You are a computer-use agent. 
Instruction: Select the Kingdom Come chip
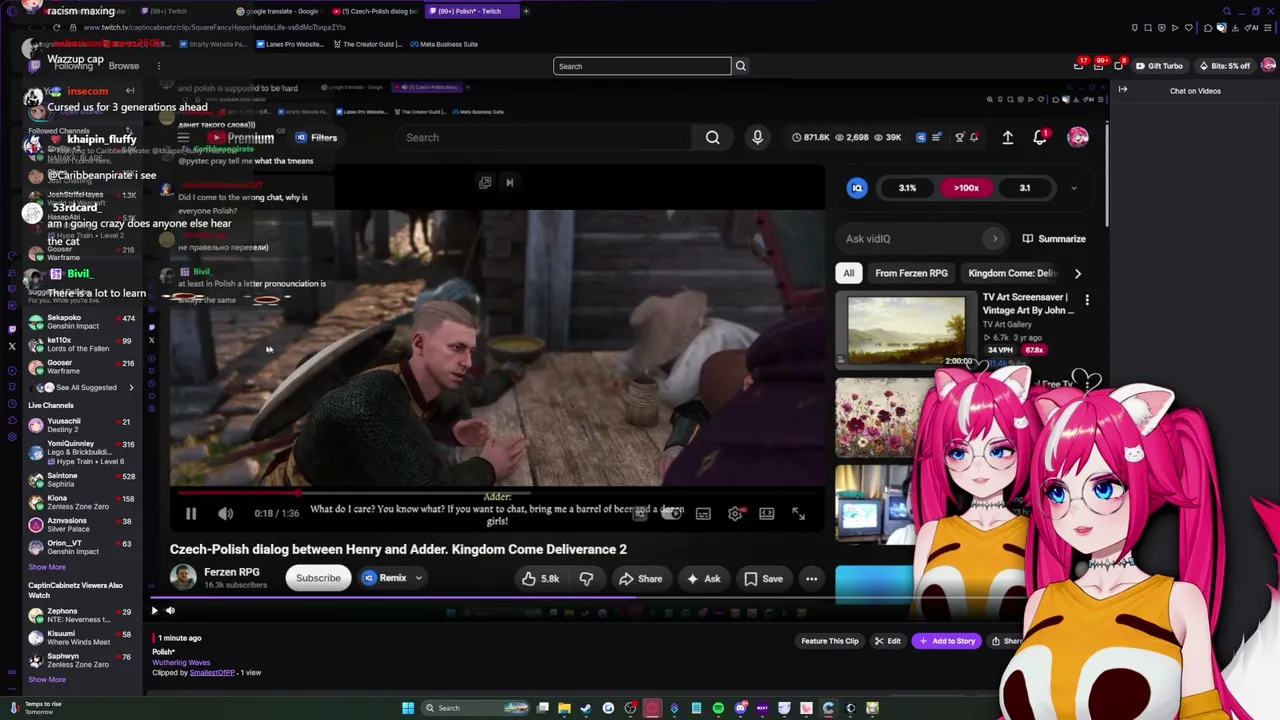(x=1012, y=273)
